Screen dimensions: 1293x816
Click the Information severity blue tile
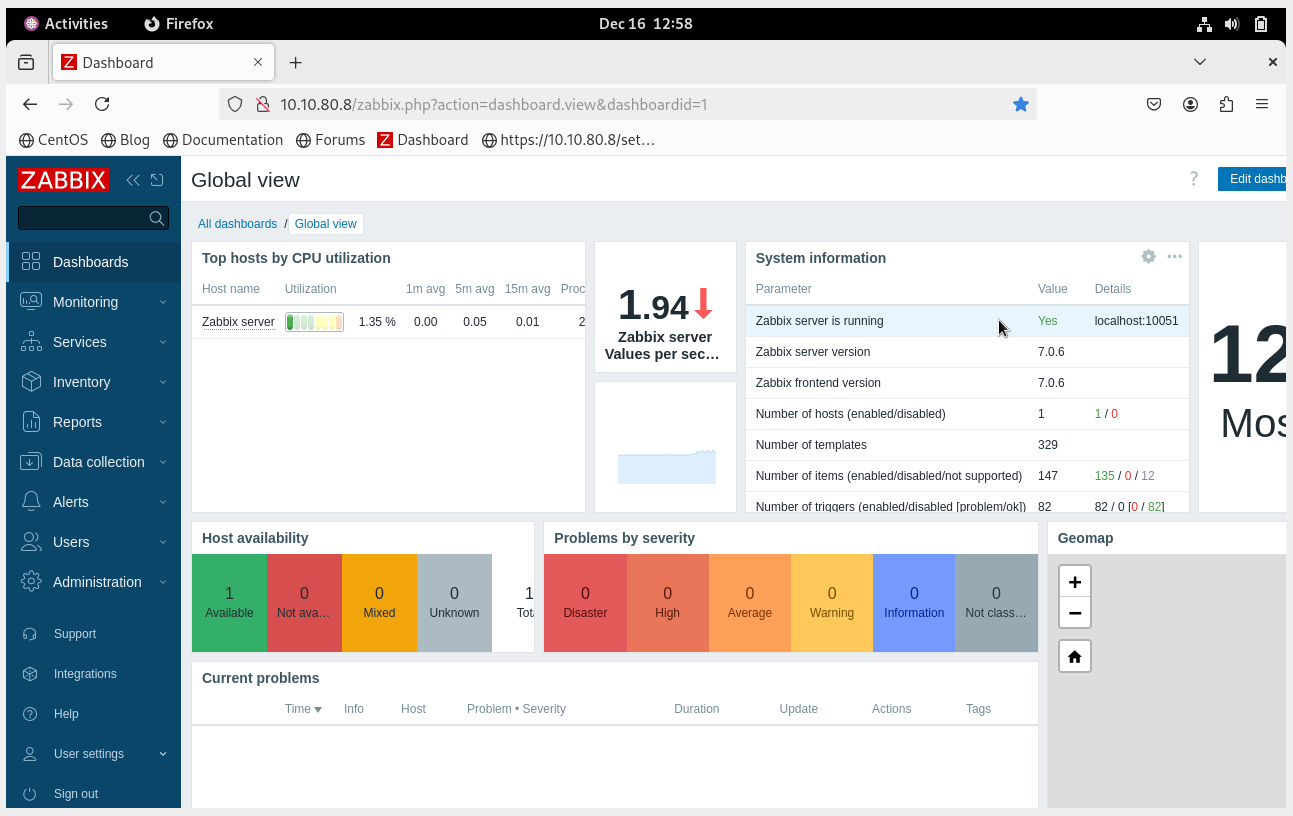(x=914, y=603)
